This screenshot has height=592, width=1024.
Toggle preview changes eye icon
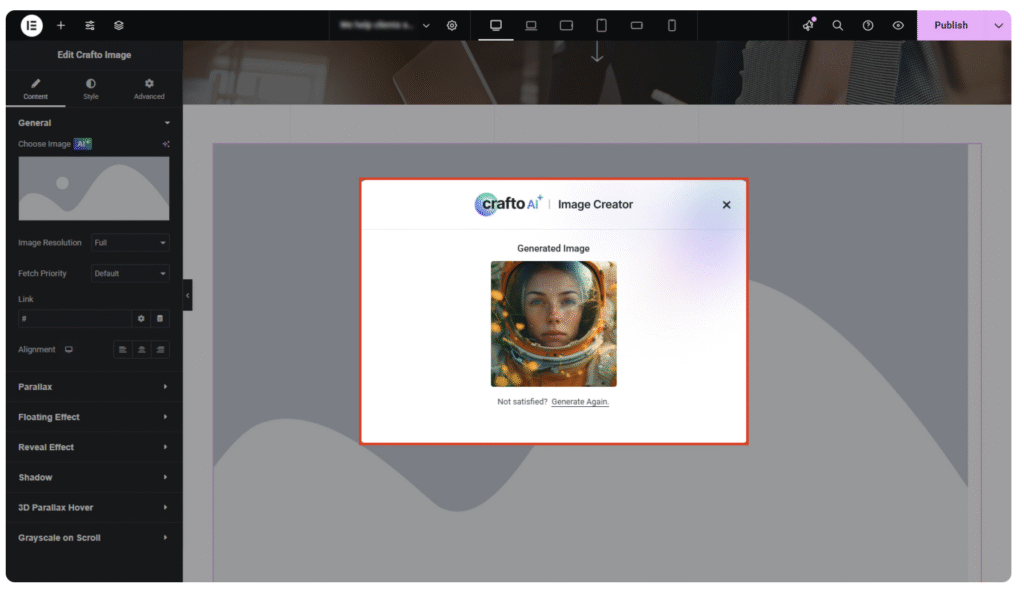coord(898,25)
